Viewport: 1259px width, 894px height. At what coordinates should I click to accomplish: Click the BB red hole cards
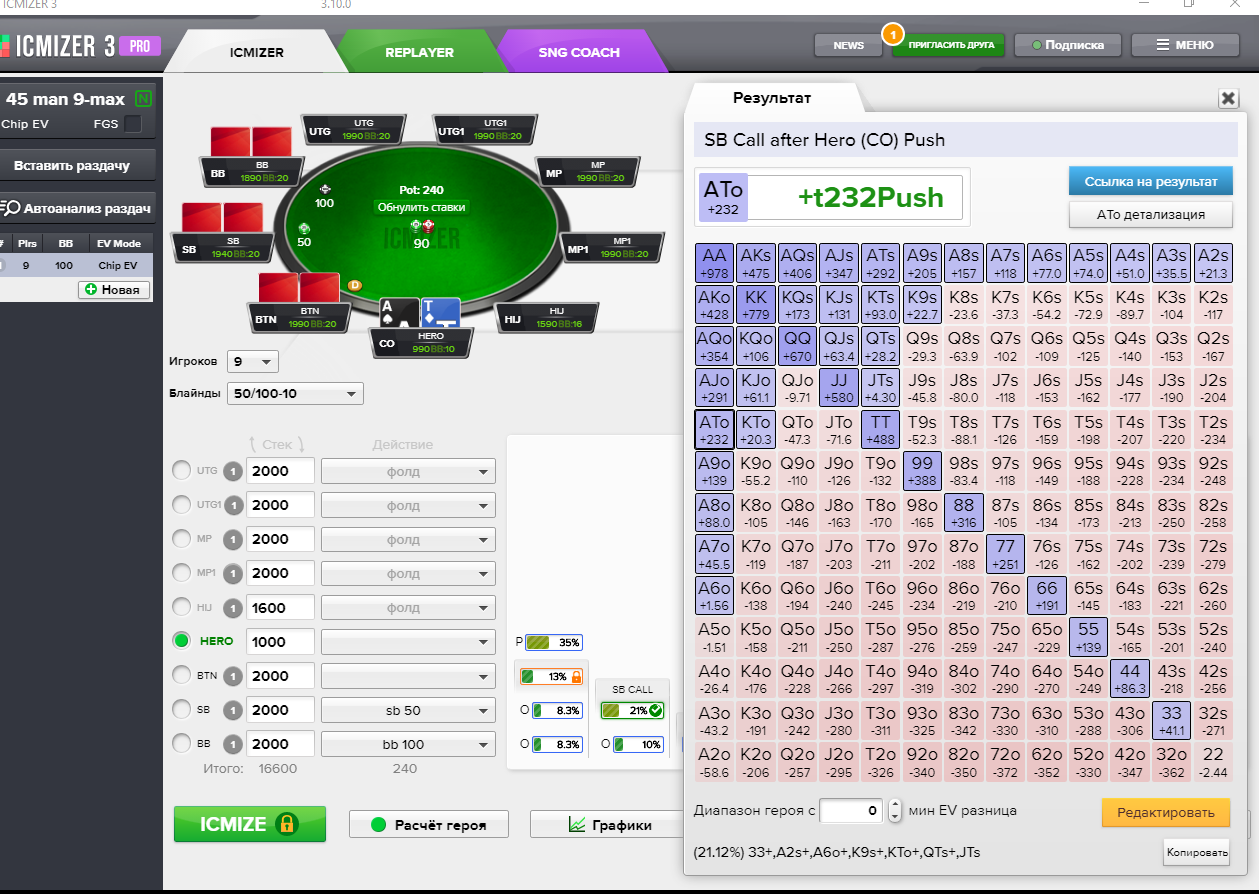coord(251,141)
